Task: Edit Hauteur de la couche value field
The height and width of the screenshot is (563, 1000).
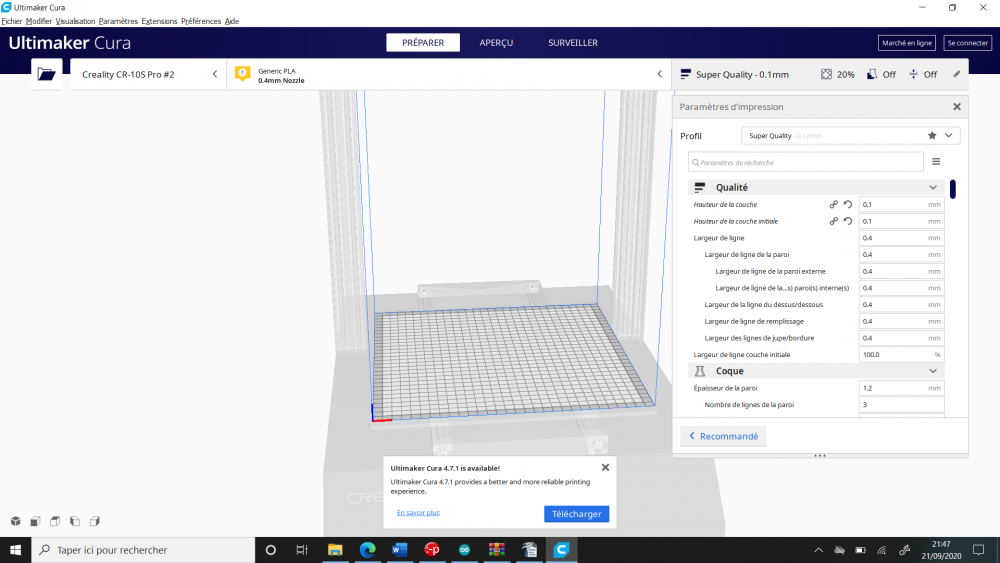Action: (x=901, y=204)
